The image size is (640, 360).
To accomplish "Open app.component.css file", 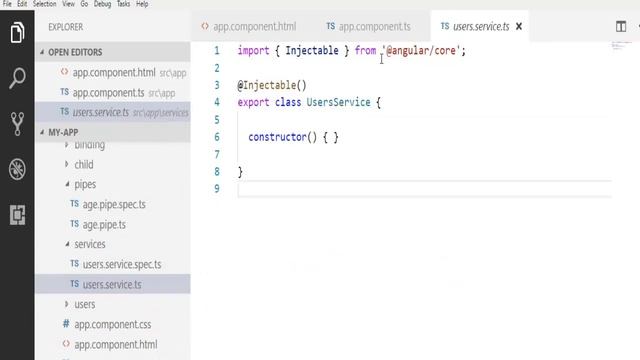I will coord(113,324).
